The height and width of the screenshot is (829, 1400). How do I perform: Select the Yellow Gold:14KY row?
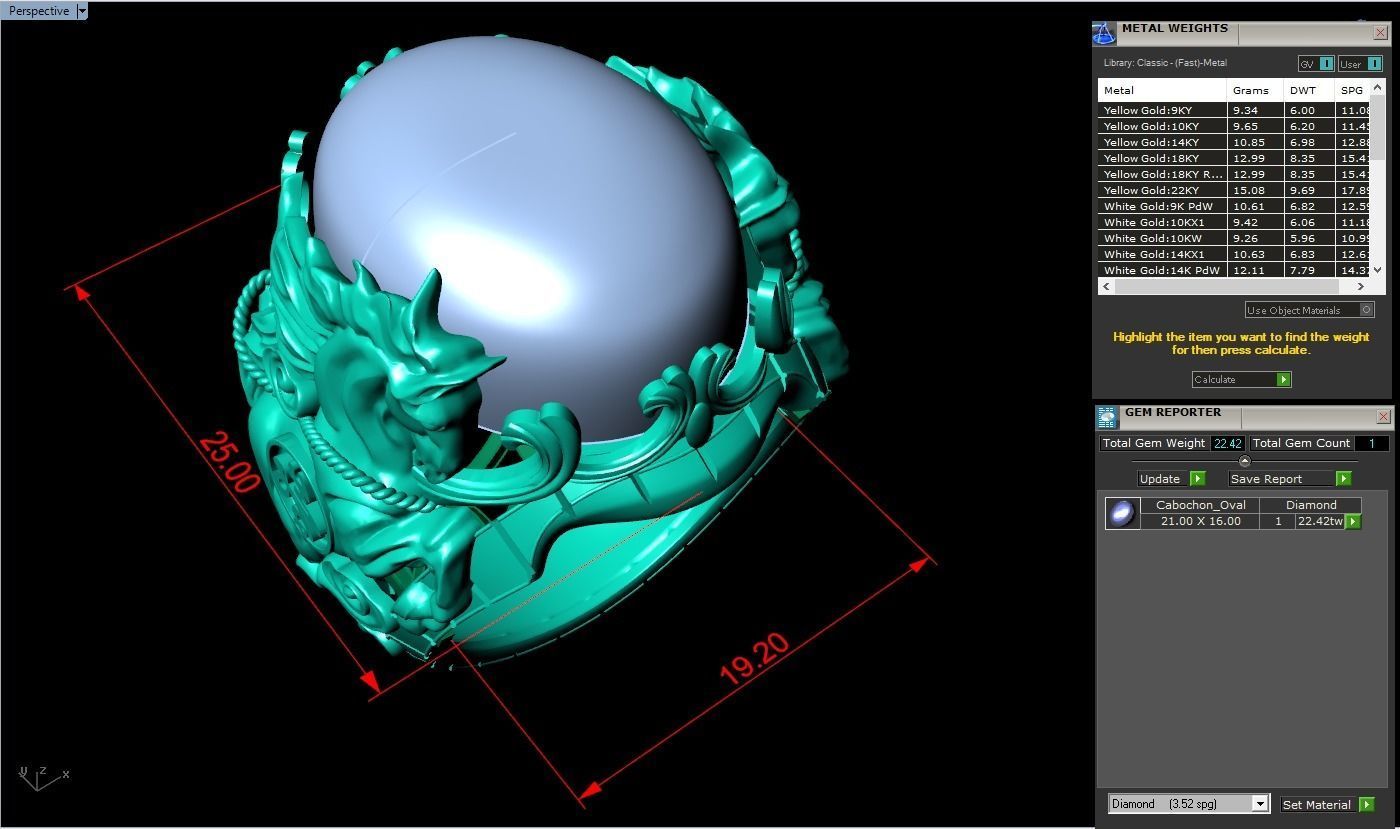click(1233, 142)
